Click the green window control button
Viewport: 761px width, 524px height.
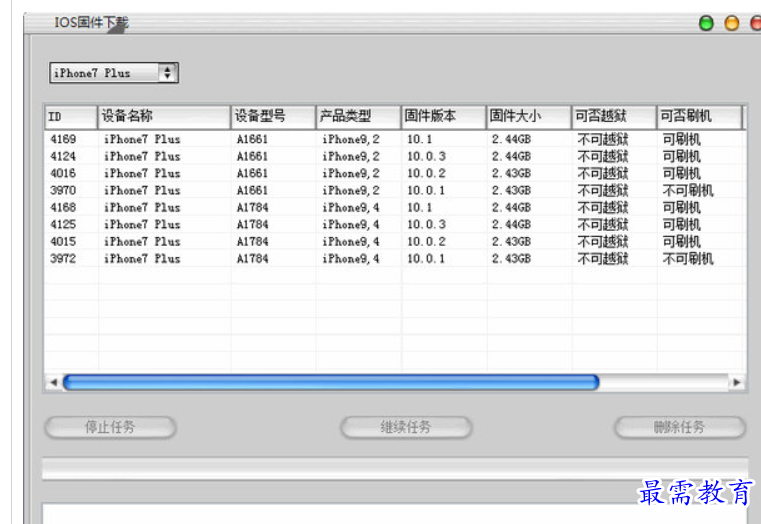[x=706, y=23]
